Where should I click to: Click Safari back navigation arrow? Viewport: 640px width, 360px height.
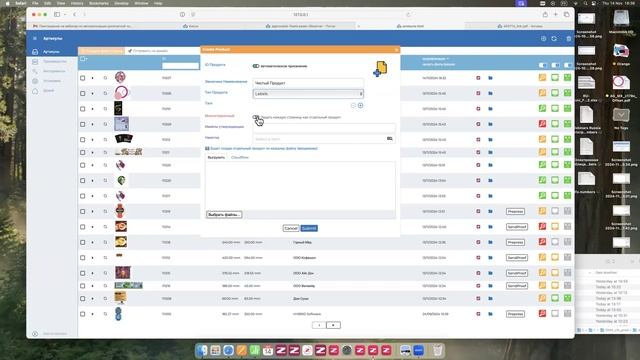tap(74, 14)
